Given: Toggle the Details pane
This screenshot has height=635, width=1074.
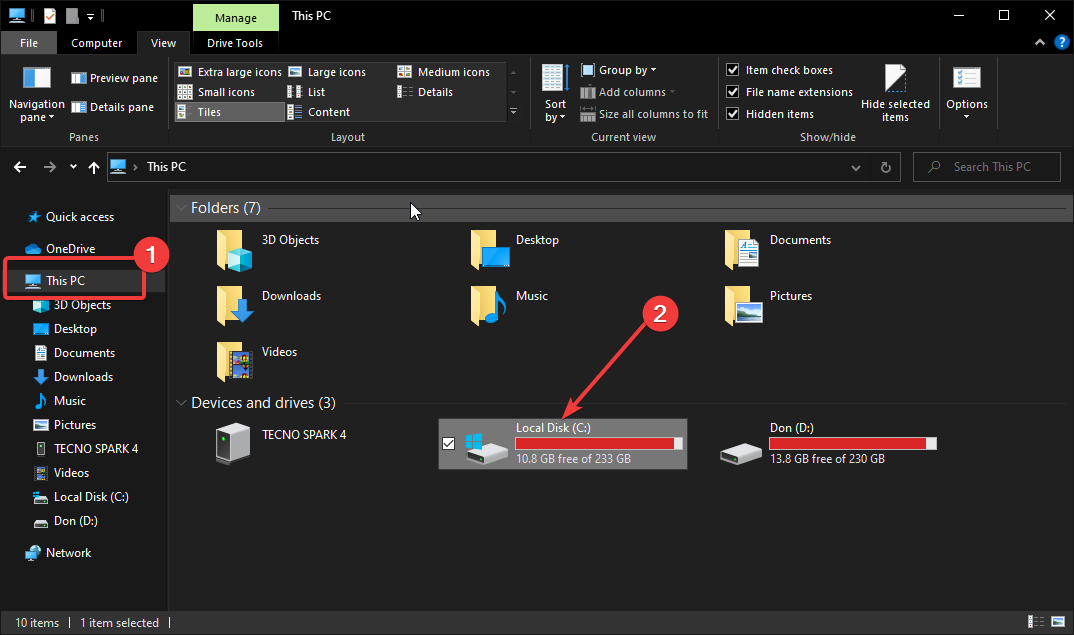Looking at the screenshot, I should coord(113,107).
